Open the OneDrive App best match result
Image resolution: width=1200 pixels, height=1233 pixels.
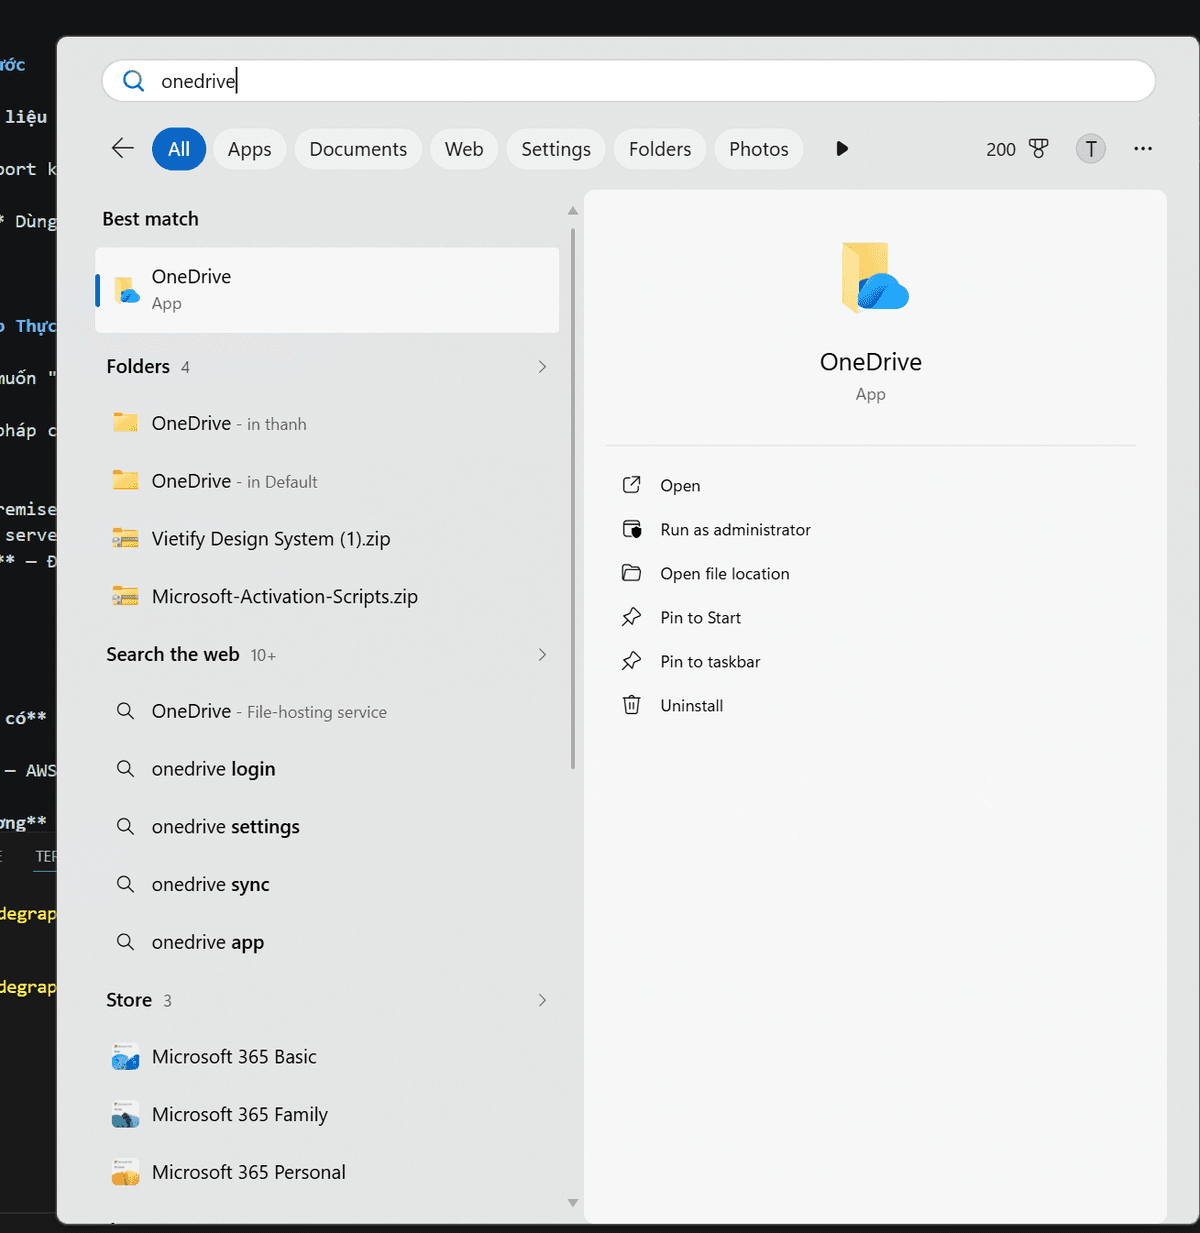pos(327,290)
